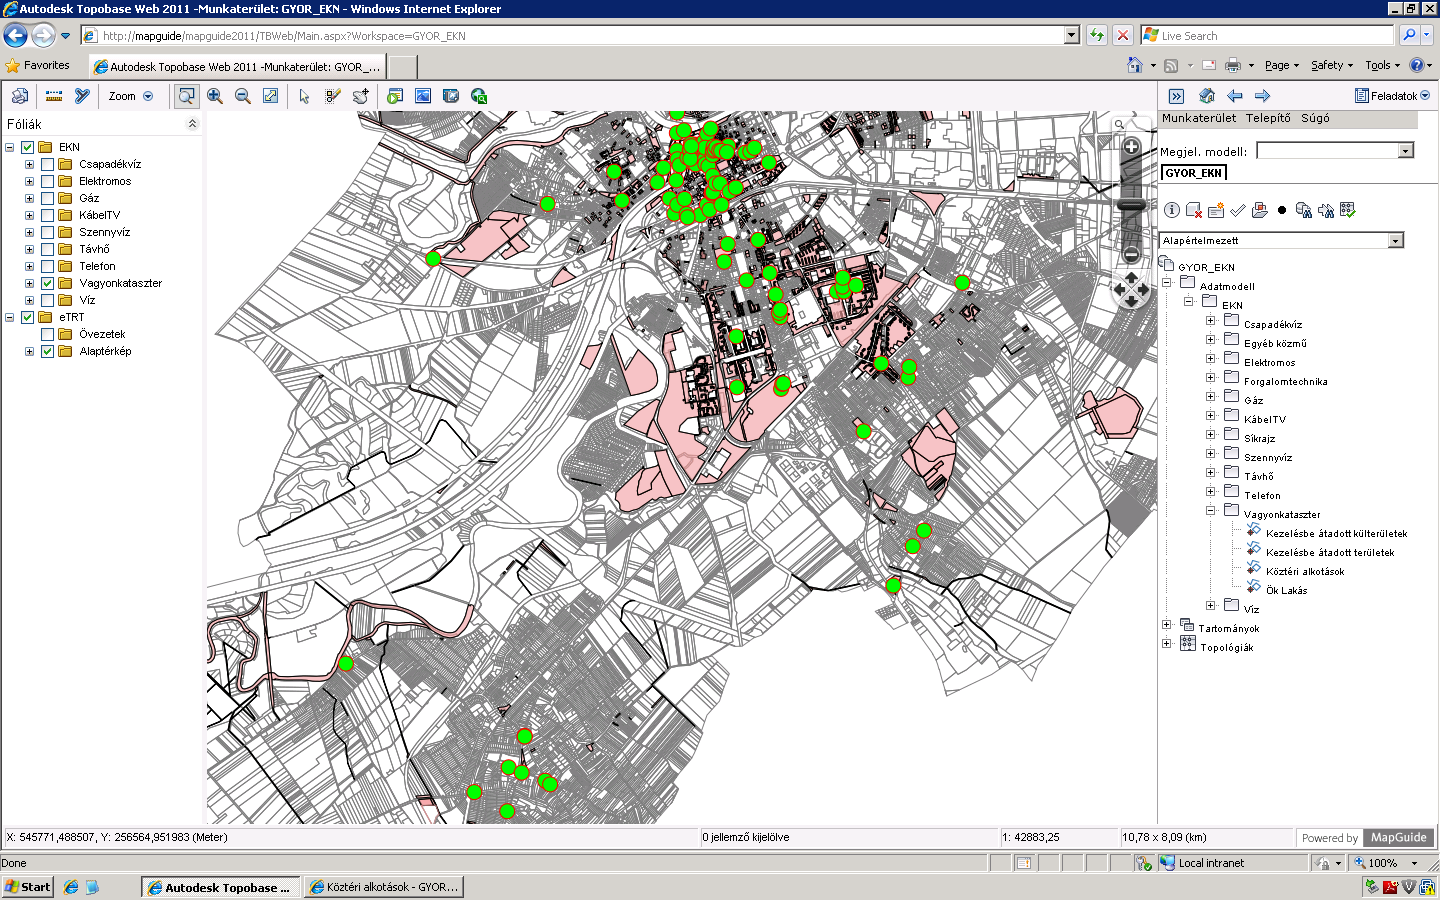This screenshot has height=900, width=1440.
Task: Open the browser Page menu
Action: (x=1282, y=65)
